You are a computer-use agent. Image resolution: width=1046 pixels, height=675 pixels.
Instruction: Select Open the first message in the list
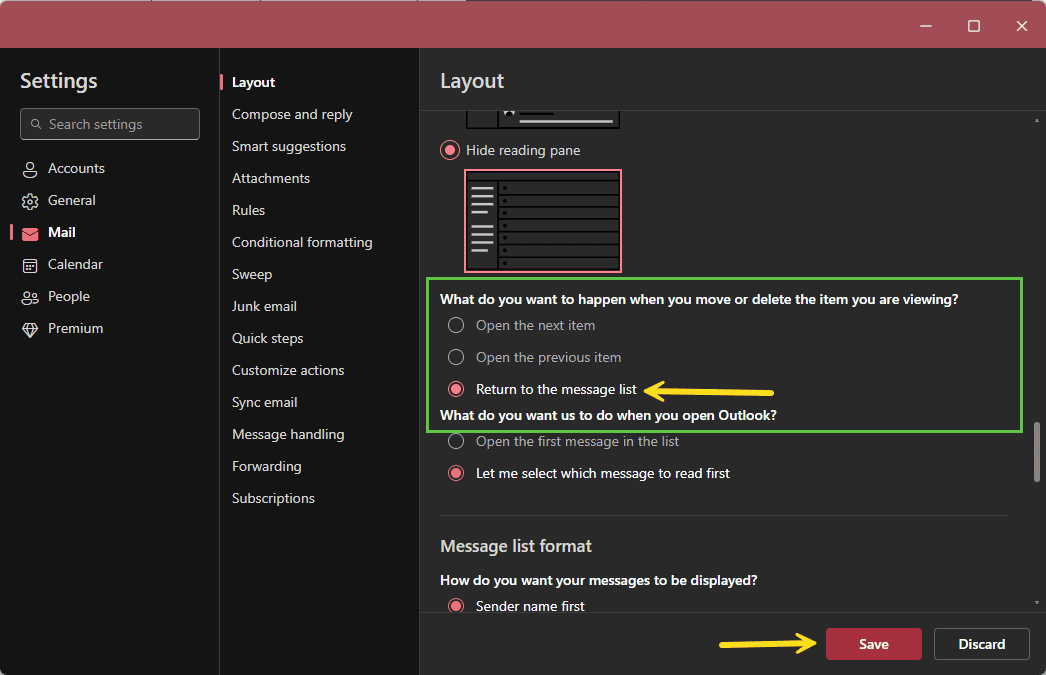[456, 441]
